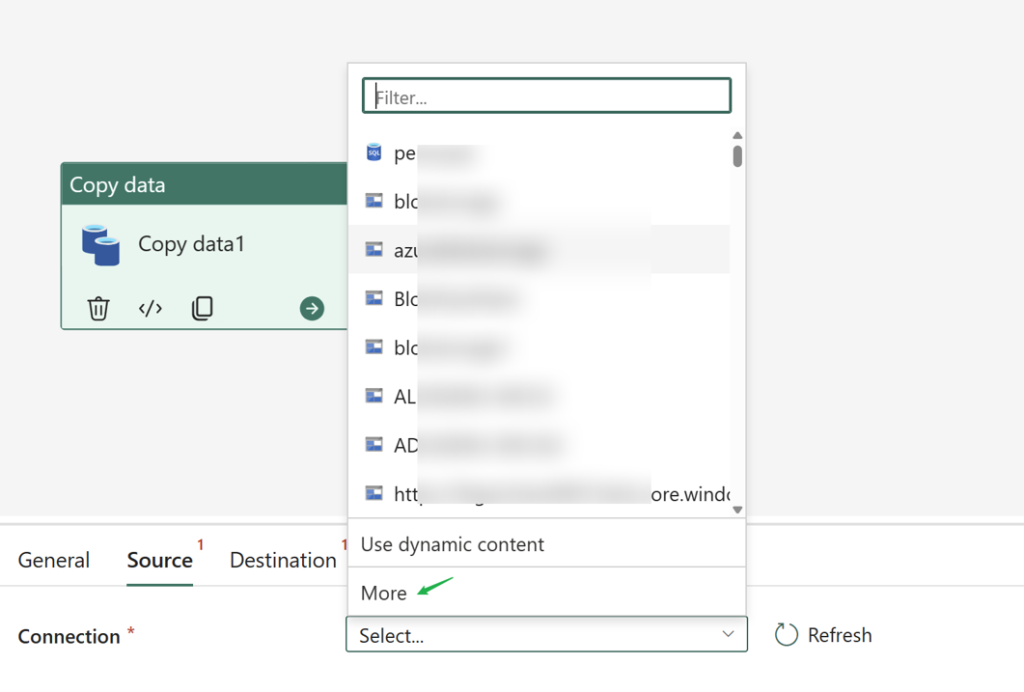Click into the Filter search field
This screenshot has height=692, width=1024.
(547, 96)
